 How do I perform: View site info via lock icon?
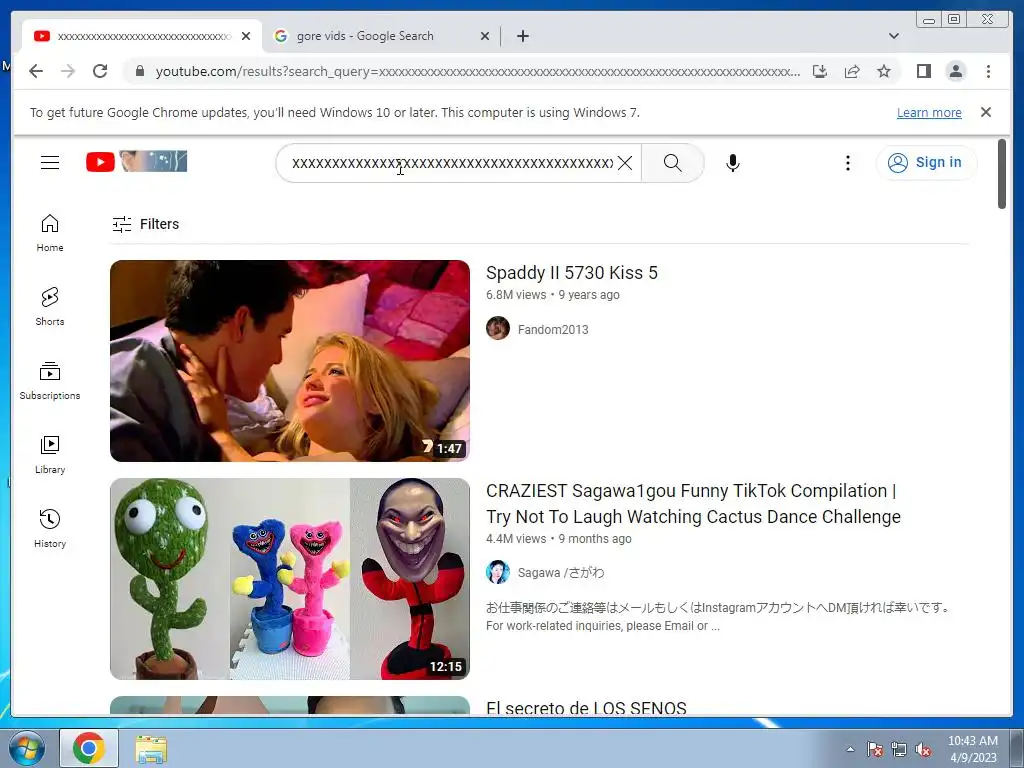tap(139, 71)
